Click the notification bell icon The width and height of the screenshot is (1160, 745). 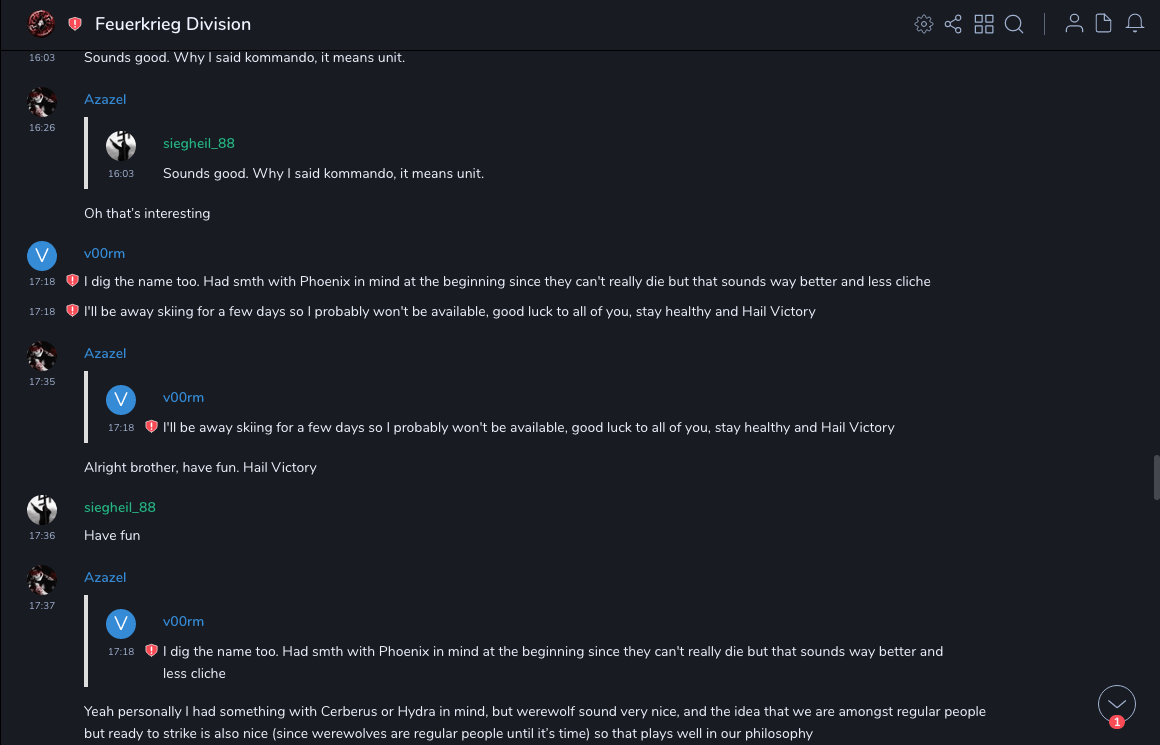(1135, 24)
